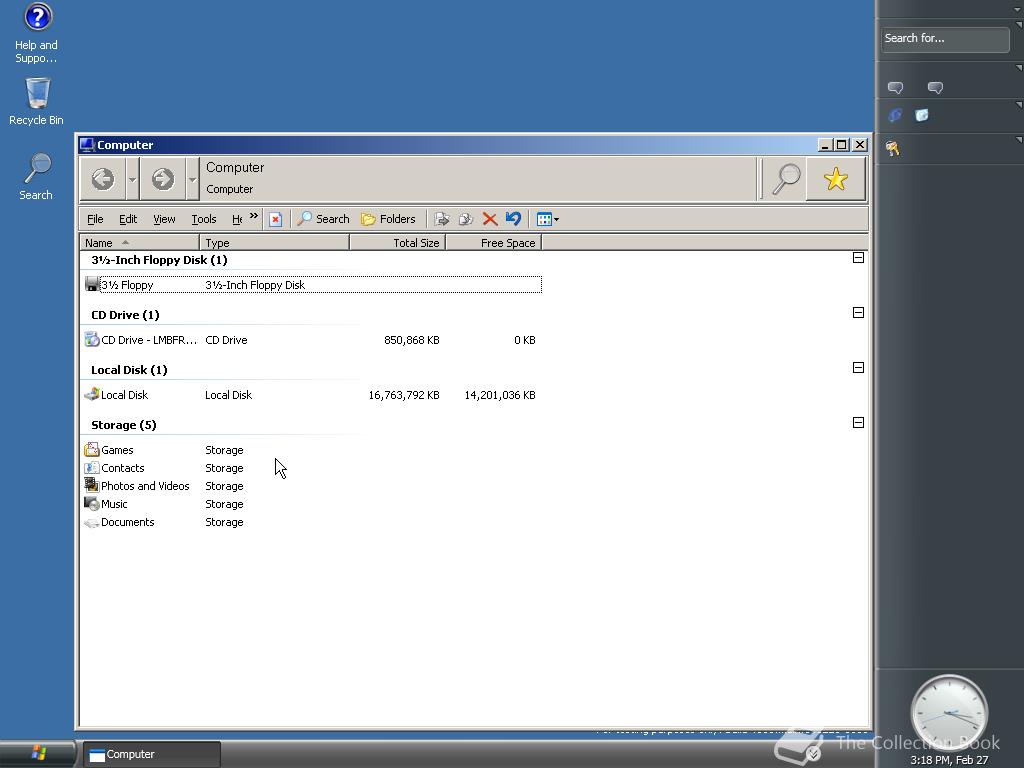Click the Computer taskbar button
Viewport: 1024px width, 768px height.
[x=152, y=754]
